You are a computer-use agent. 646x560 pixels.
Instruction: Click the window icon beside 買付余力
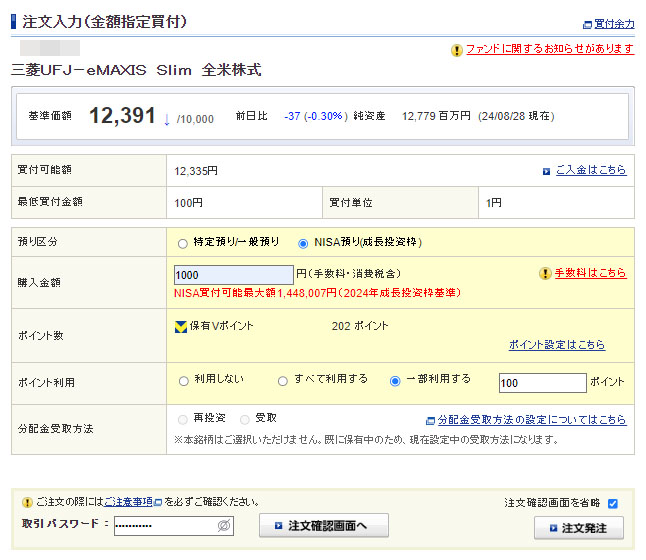[587, 24]
